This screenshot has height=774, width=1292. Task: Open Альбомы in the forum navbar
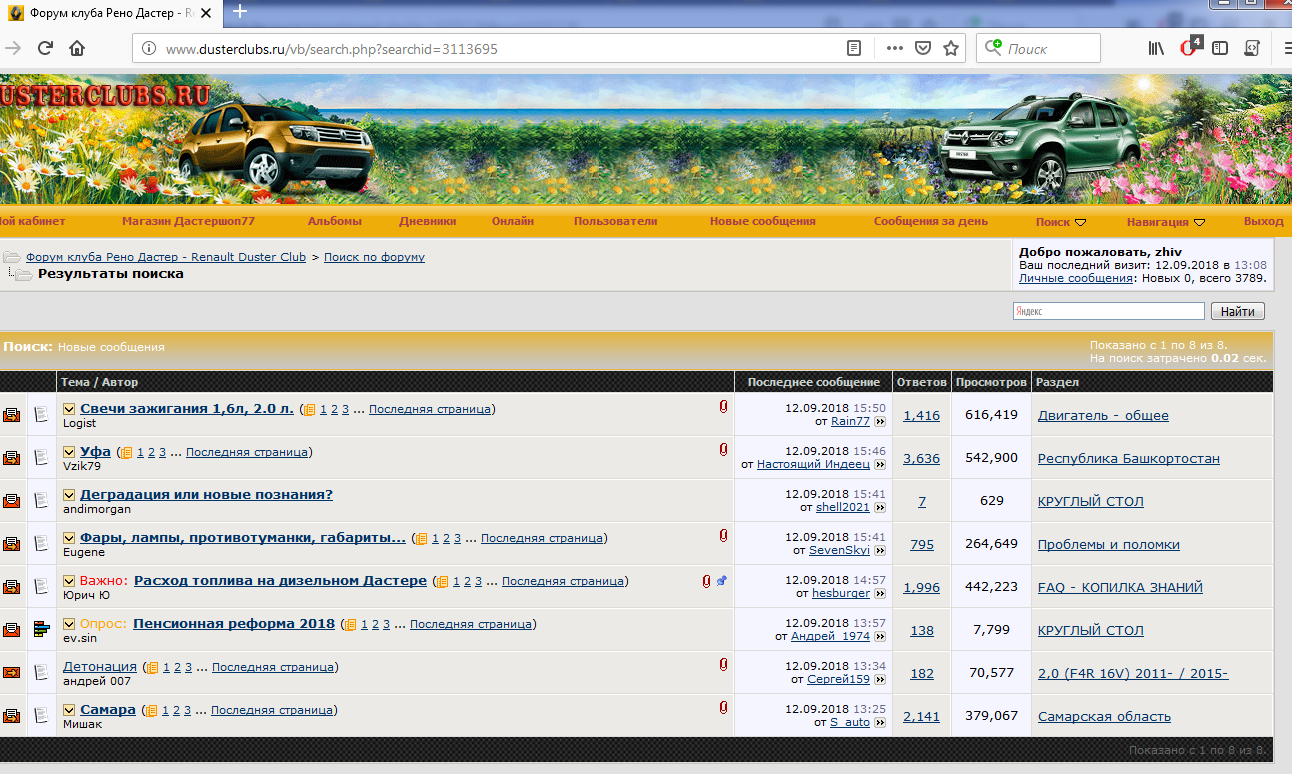(335, 221)
